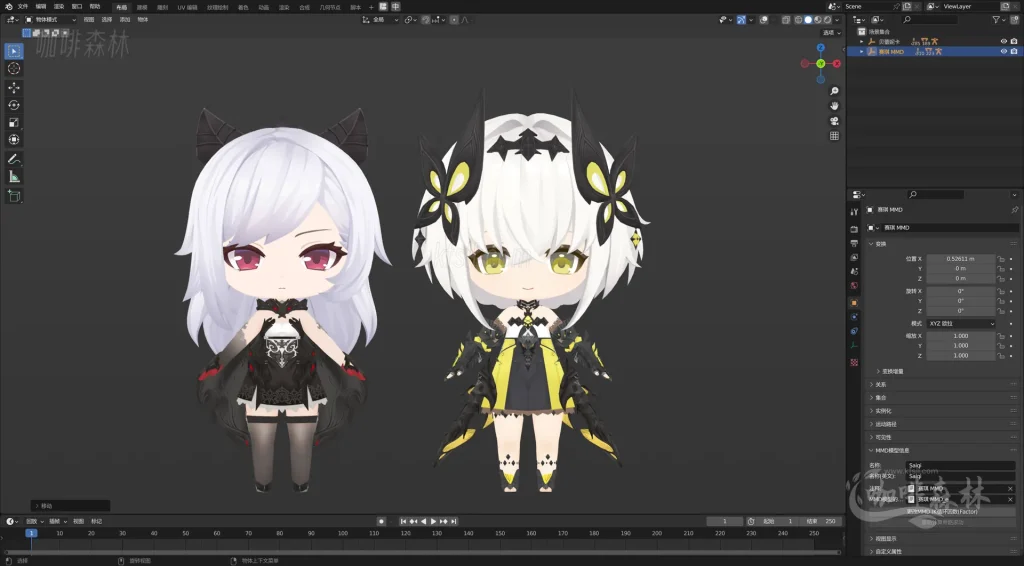Image resolution: width=1024 pixels, height=566 pixels.
Task: Open the Edit menu
Action: coord(41,7)
